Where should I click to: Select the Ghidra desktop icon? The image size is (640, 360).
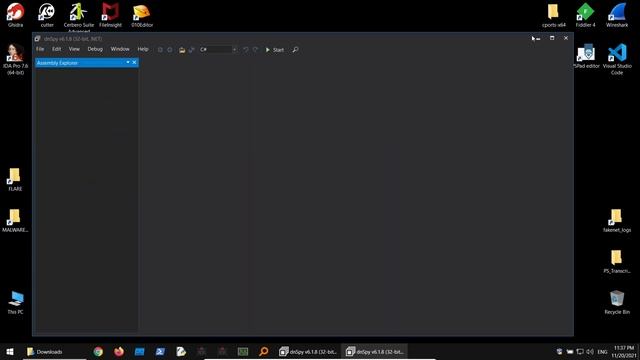click(x=16, y=15)
